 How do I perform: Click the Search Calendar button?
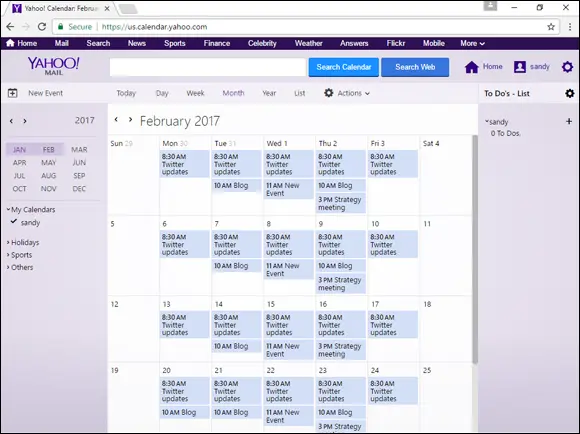pos(344,67)
